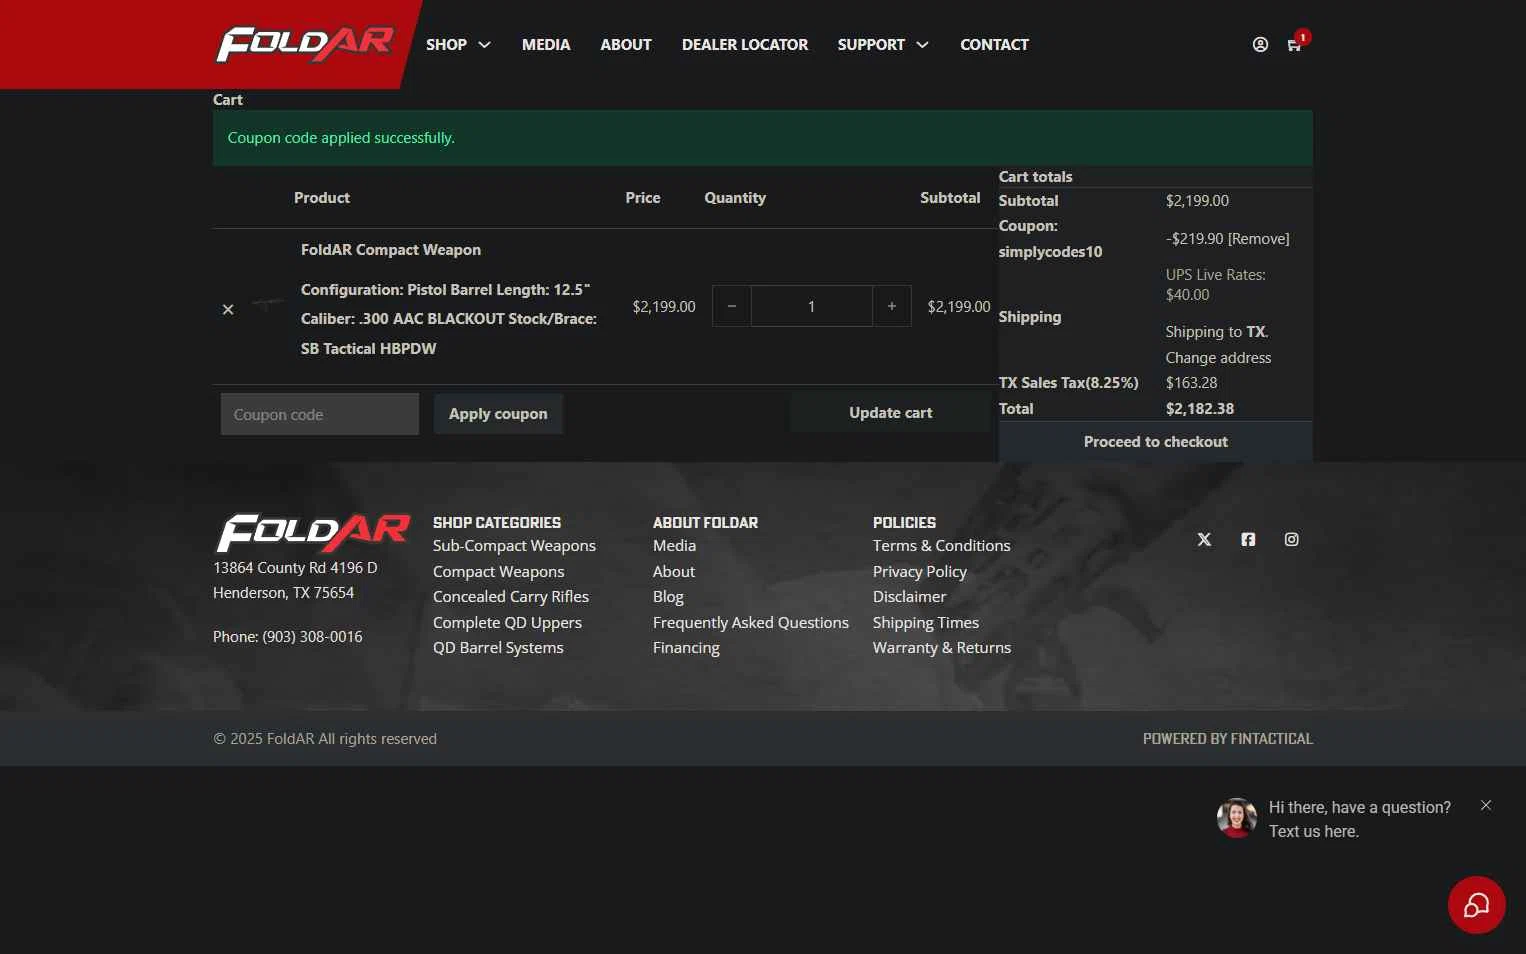Open the user account icon
The height and width of the screenshot is (954, 1526).
click(x=1260, y=45)
